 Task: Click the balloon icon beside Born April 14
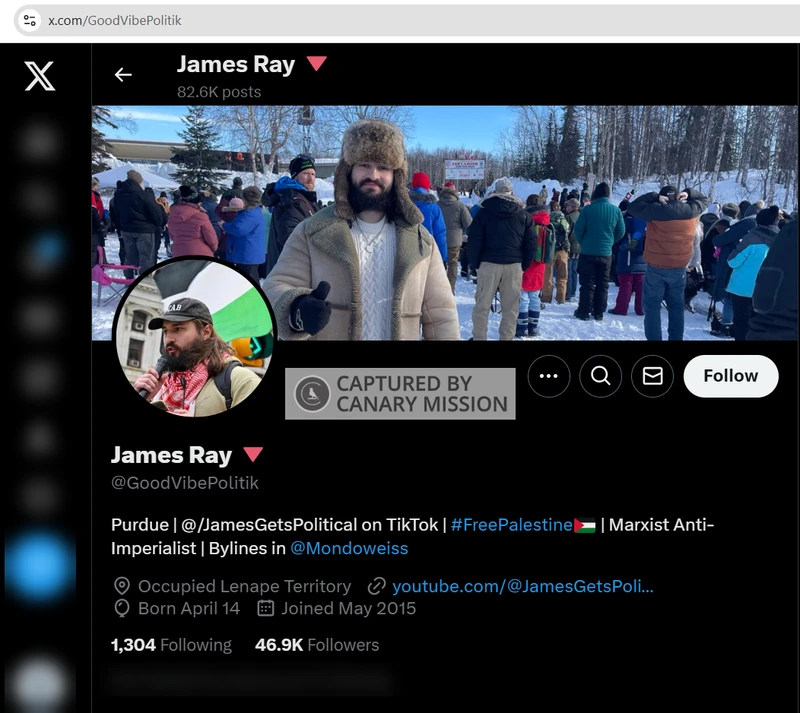(121, 608)
